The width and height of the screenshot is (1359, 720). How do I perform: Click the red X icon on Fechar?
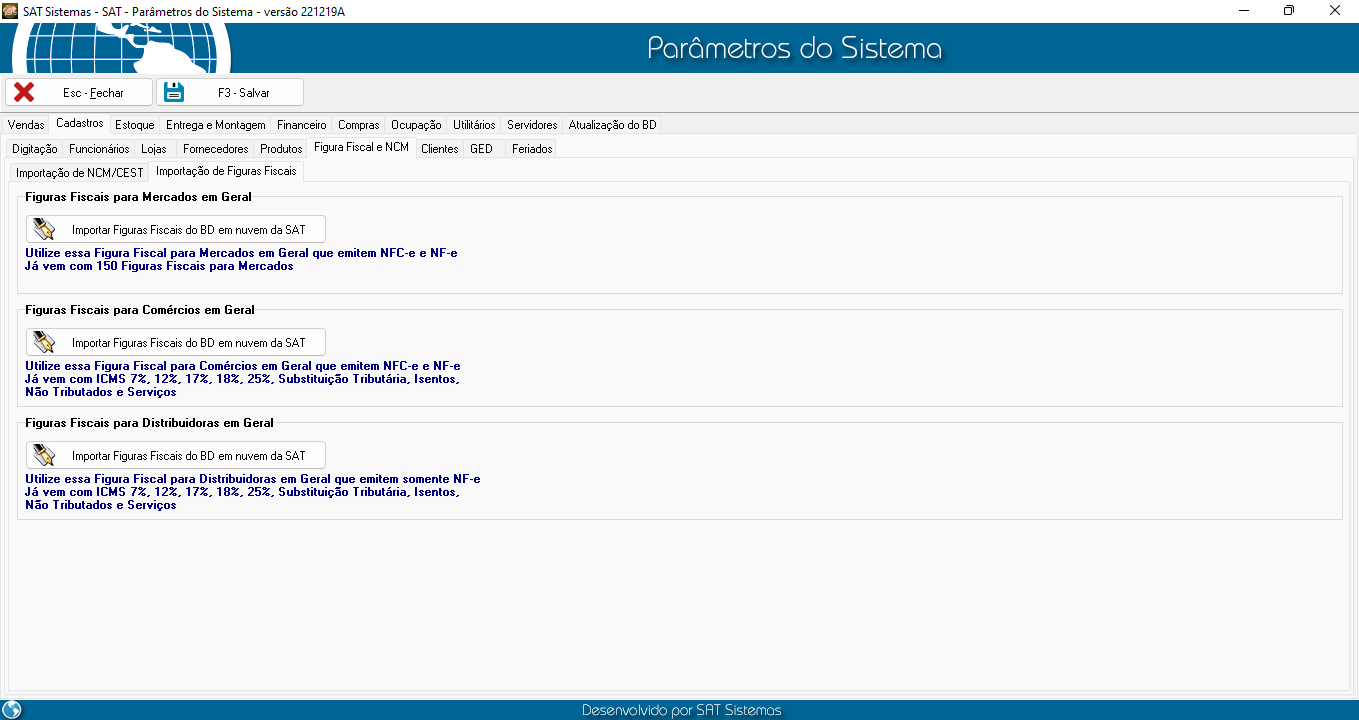coord(24,92)
